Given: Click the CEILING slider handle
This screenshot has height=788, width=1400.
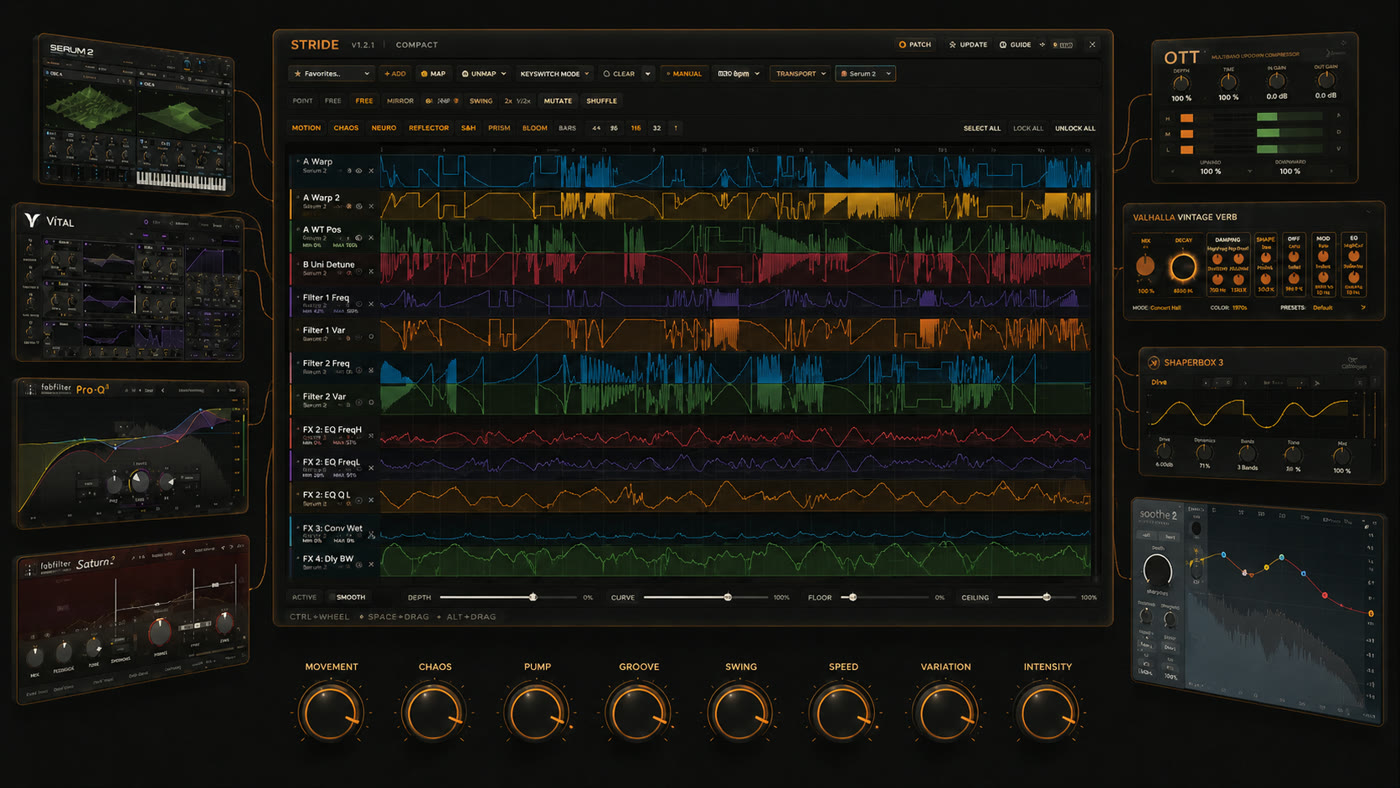Looking at the screenshot, I should click(x=1047, y=597).
